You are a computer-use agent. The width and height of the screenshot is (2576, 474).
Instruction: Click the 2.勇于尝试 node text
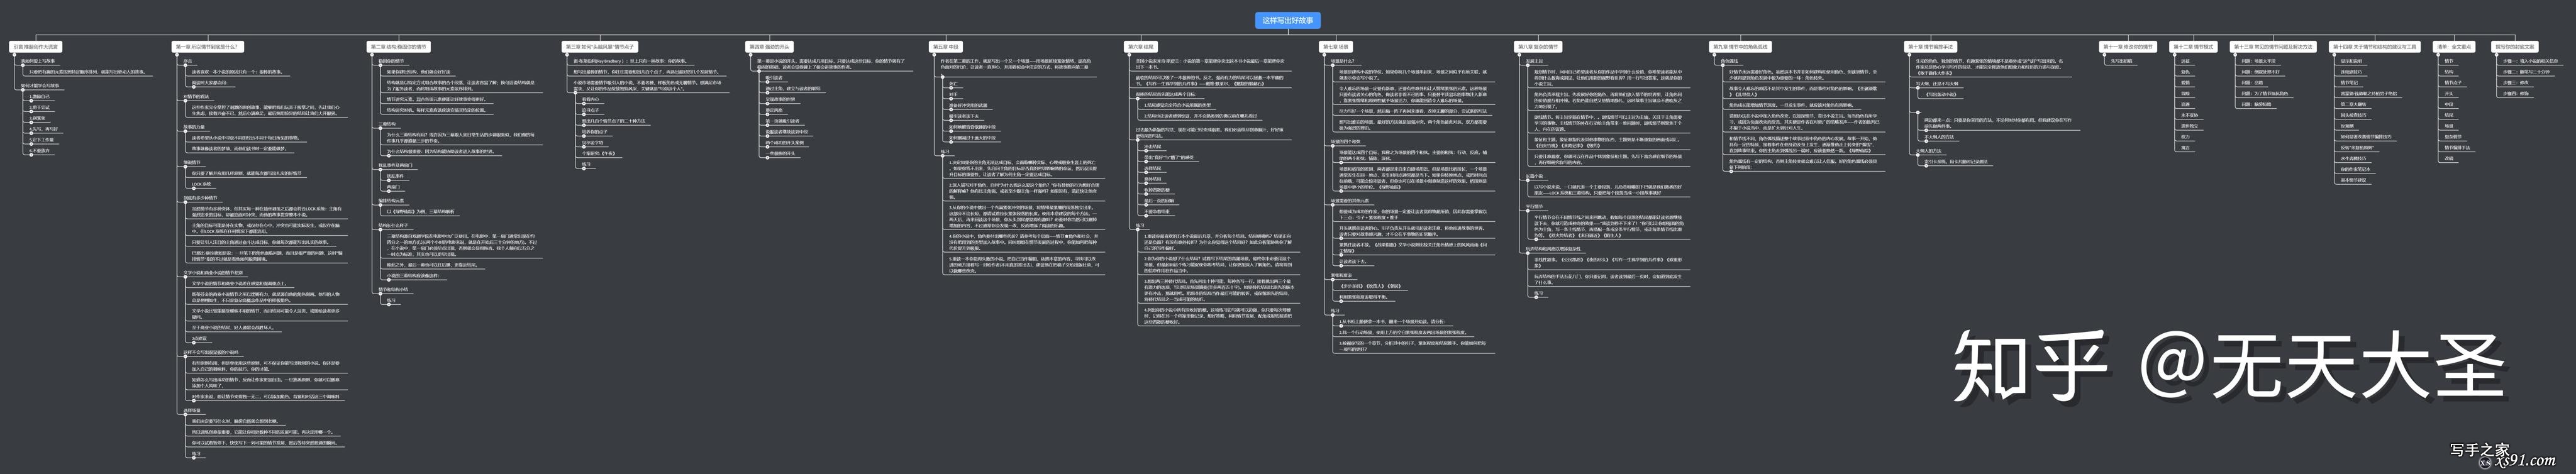pos(40,108)
